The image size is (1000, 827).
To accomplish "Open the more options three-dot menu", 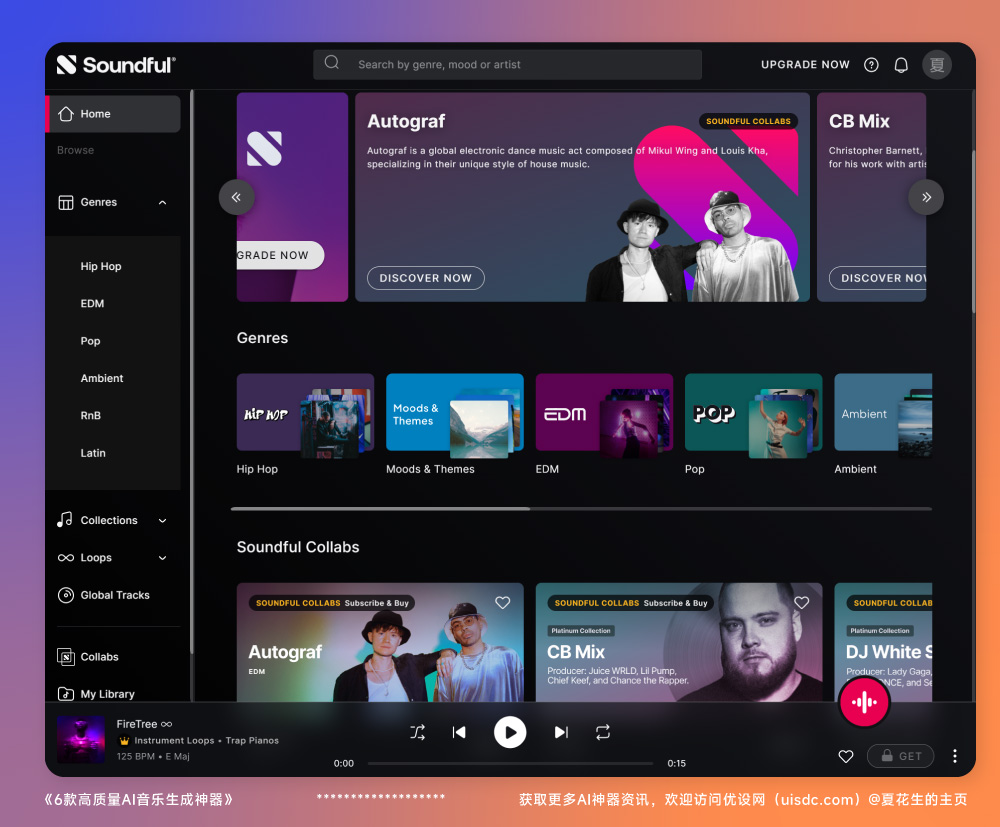I will 955,756.
